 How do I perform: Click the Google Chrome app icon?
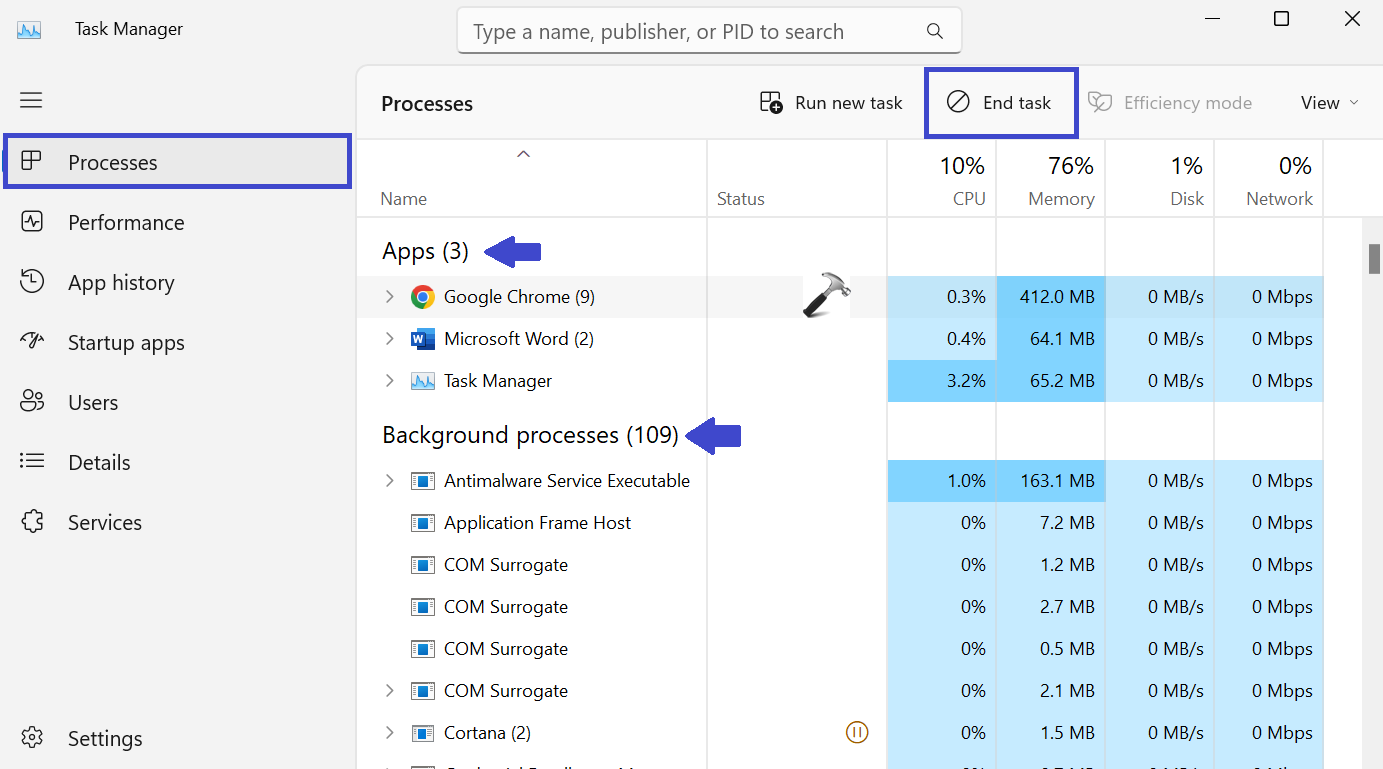(423, 297)
